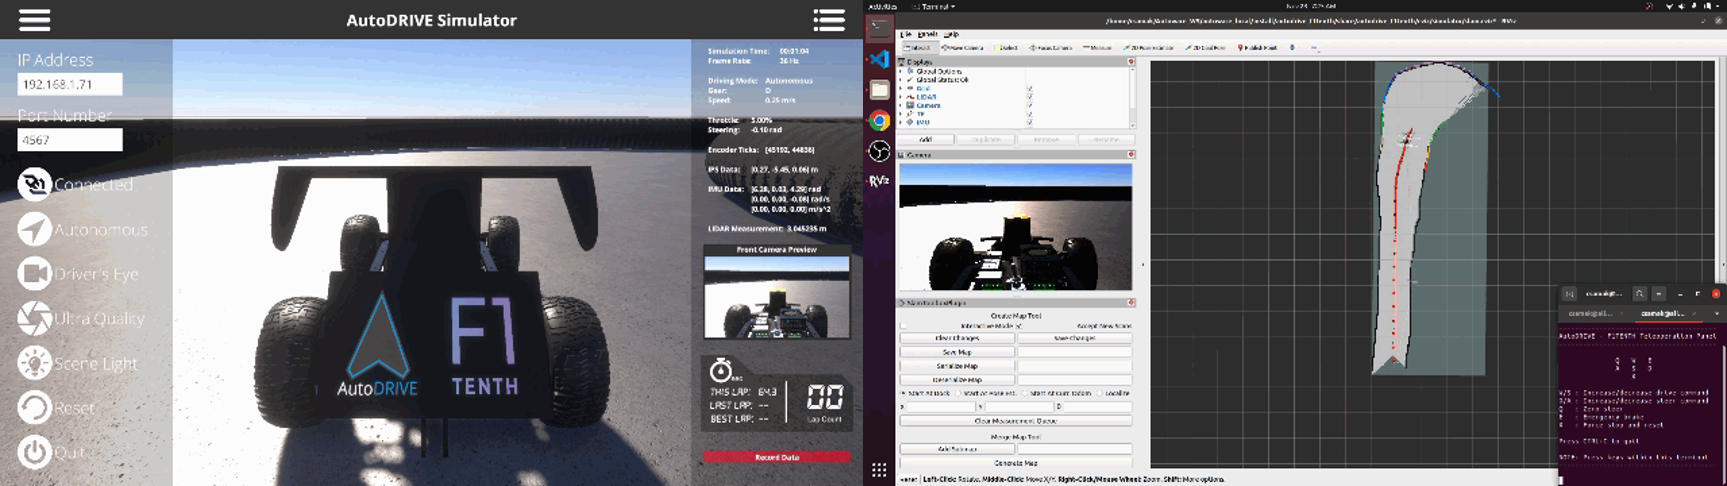Launch OBS Studio from the Ubuntu dock
Viewport: 1727px width, 486px height.
(x=879, y=151)
